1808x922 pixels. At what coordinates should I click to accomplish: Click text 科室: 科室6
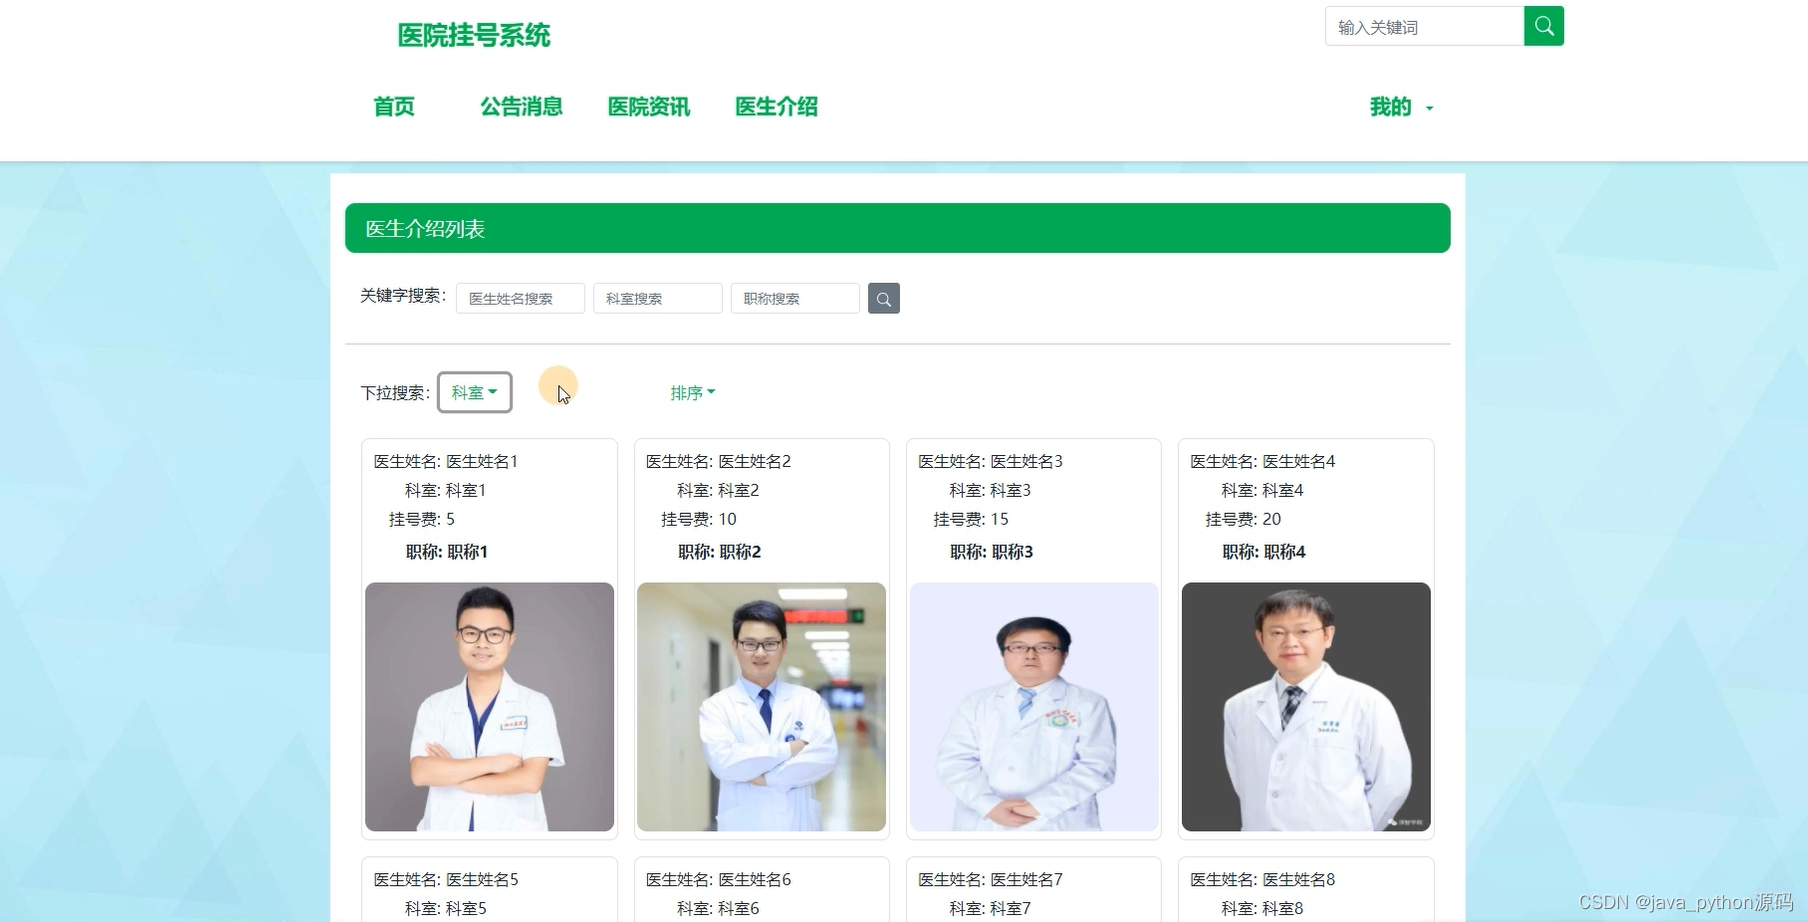pyautogui.click(x=718, y=908)
